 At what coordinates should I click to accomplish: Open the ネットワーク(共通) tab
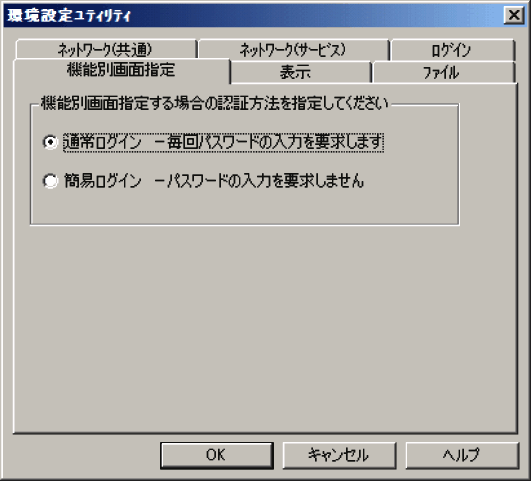106,49
